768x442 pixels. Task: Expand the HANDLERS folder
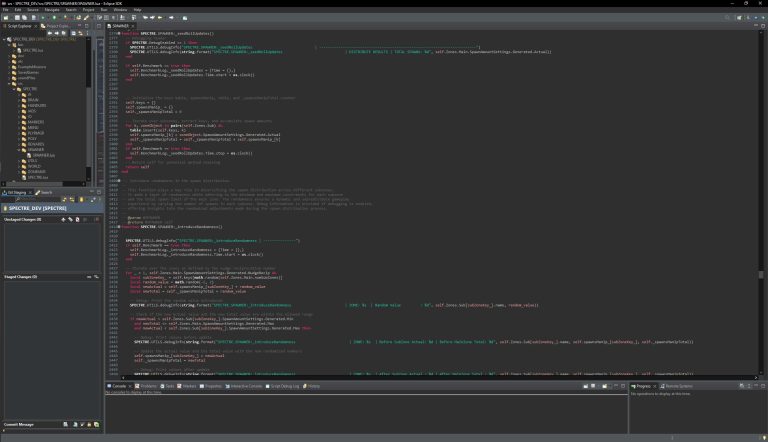pos(19,105)
